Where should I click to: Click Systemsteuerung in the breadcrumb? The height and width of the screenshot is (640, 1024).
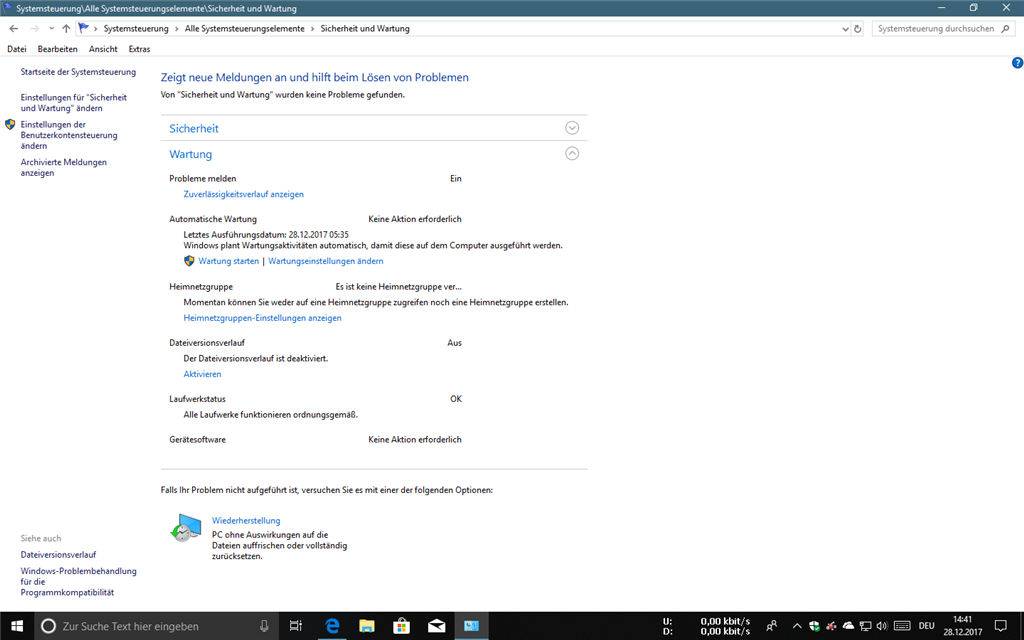click(136, 29)
